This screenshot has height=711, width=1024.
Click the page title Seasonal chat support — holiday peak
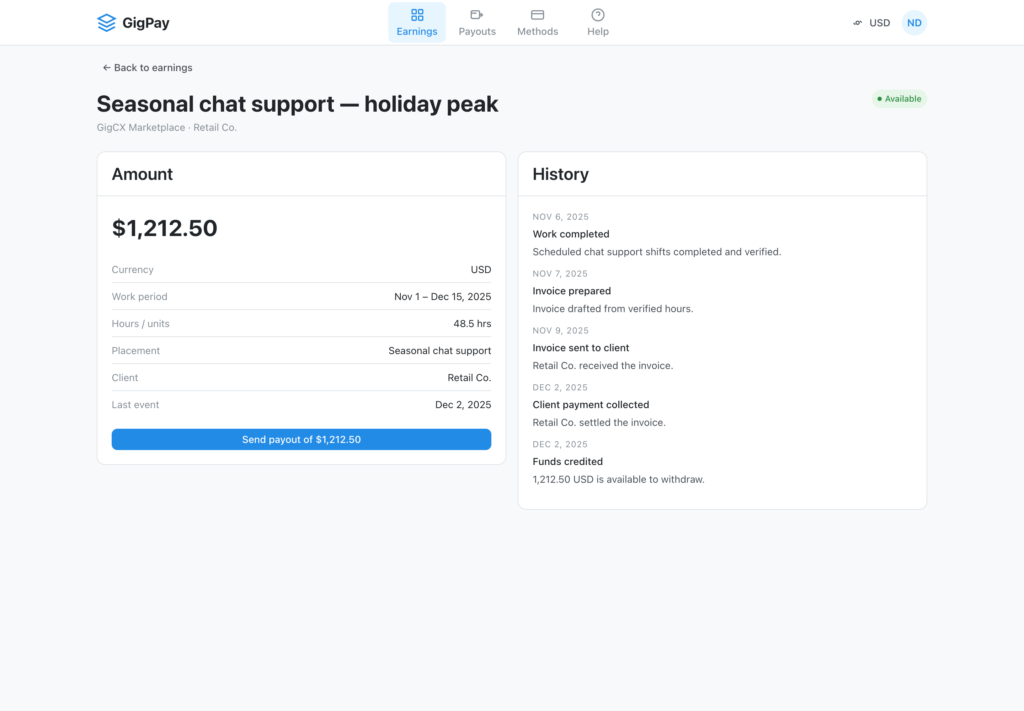[x=297, y=104]
